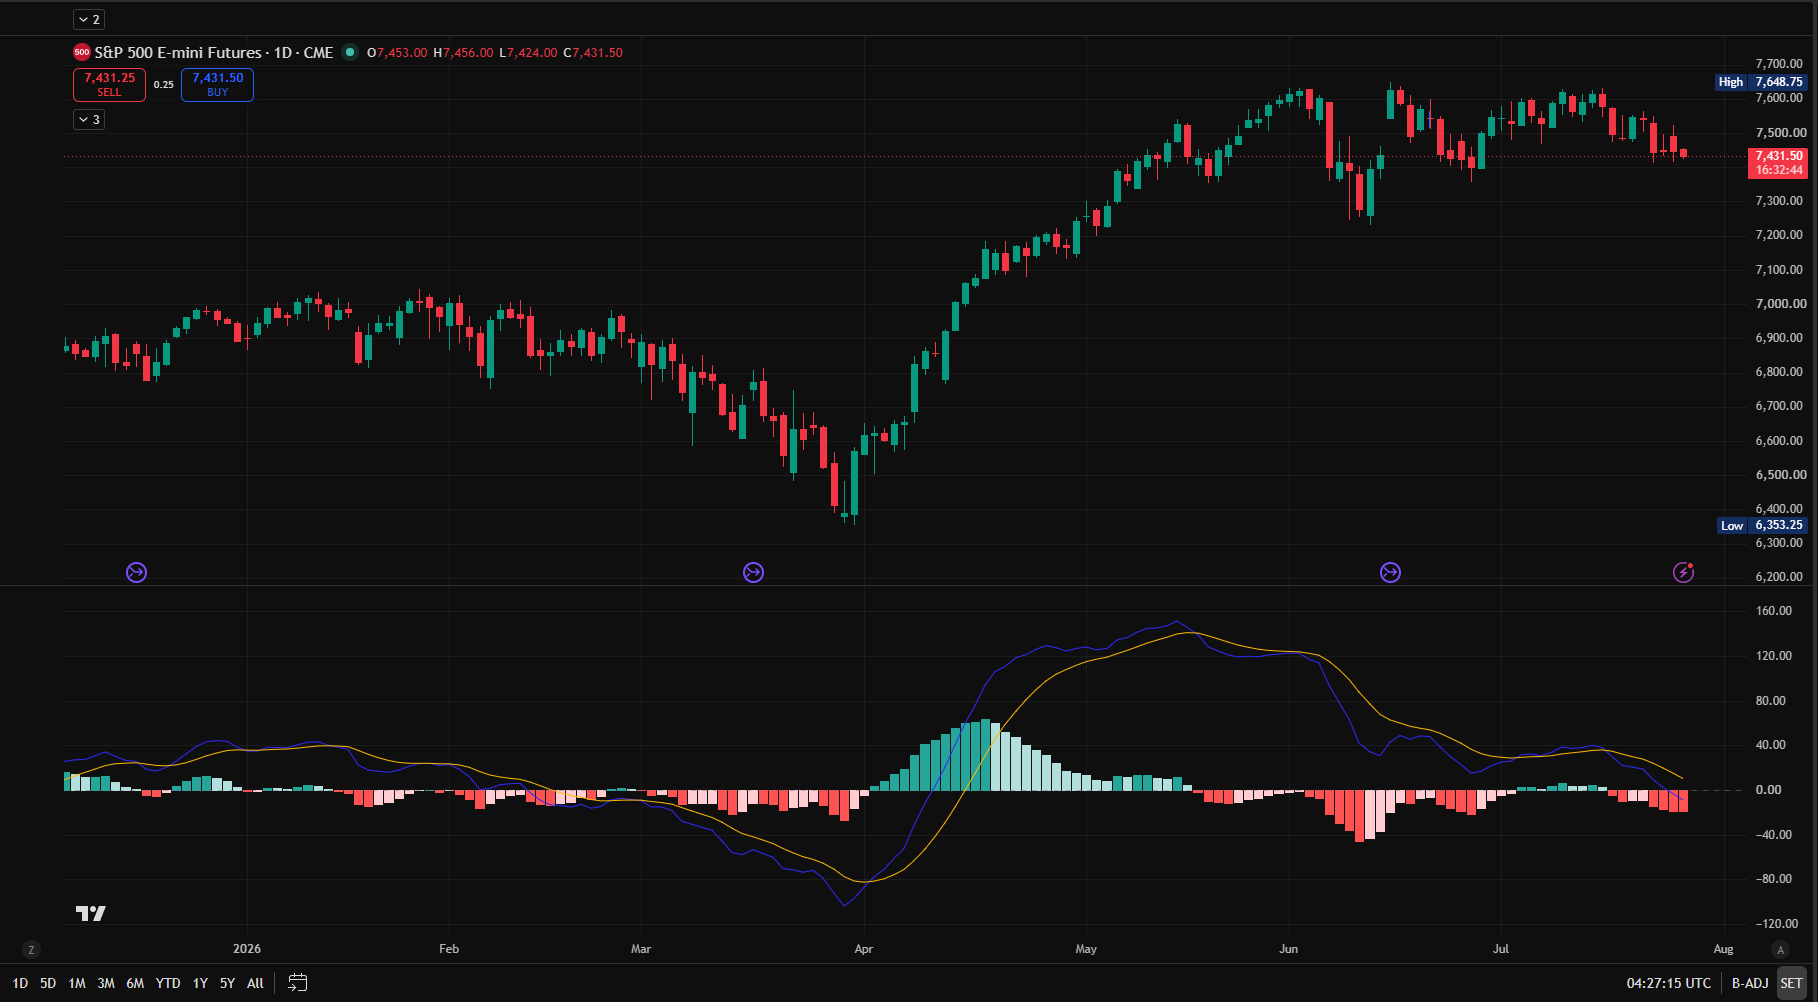Click the O7,453.00 open value
The image size is (1818, 1002).
coord(397,52)
